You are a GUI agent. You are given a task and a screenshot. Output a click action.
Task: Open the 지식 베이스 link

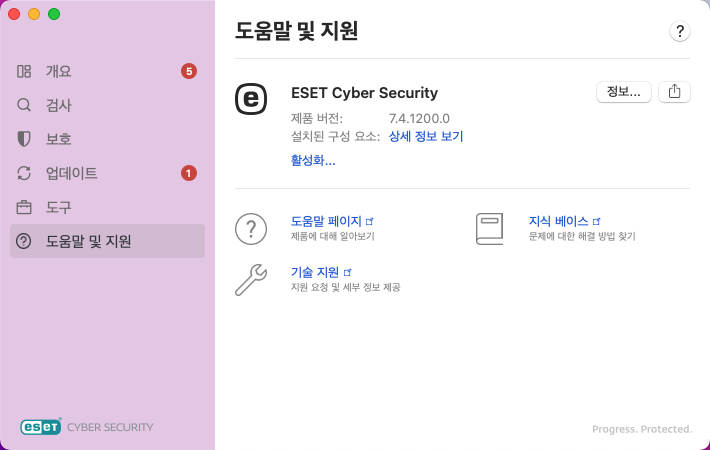click(x=559, y=221)
